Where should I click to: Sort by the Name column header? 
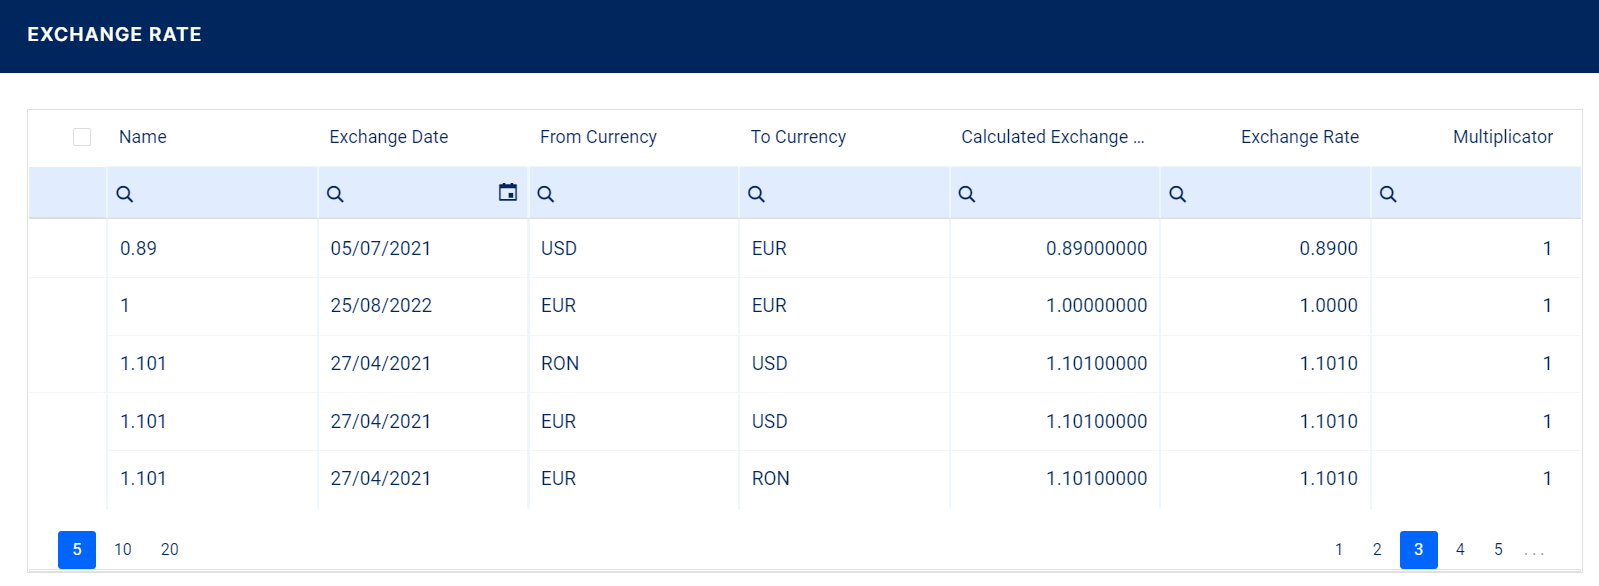142,136
